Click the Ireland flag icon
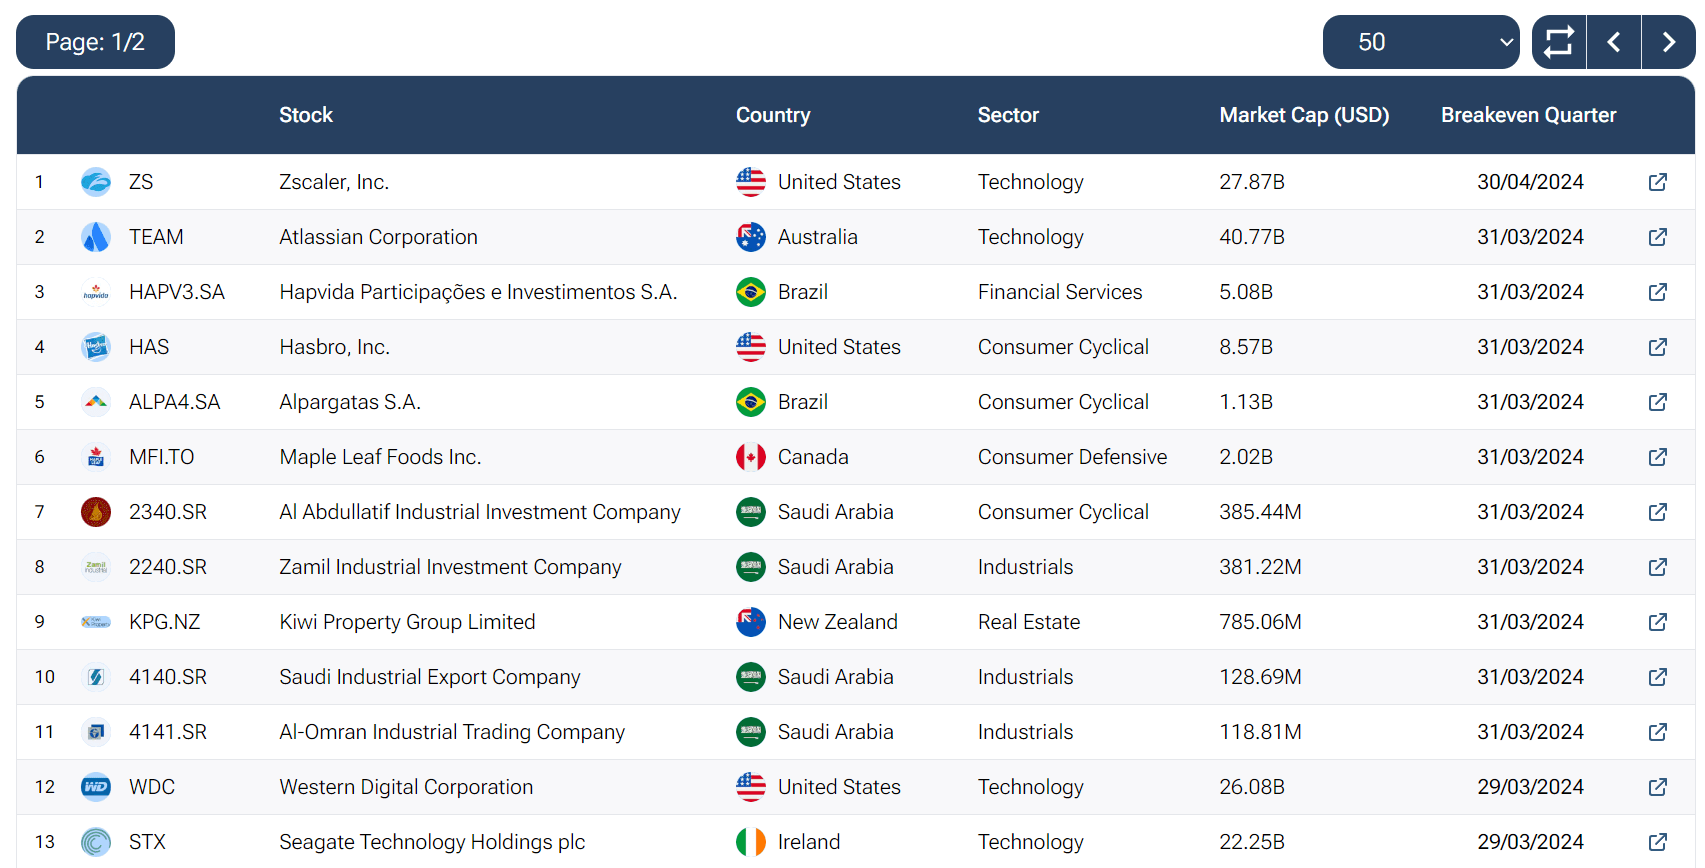 [751, 842]
